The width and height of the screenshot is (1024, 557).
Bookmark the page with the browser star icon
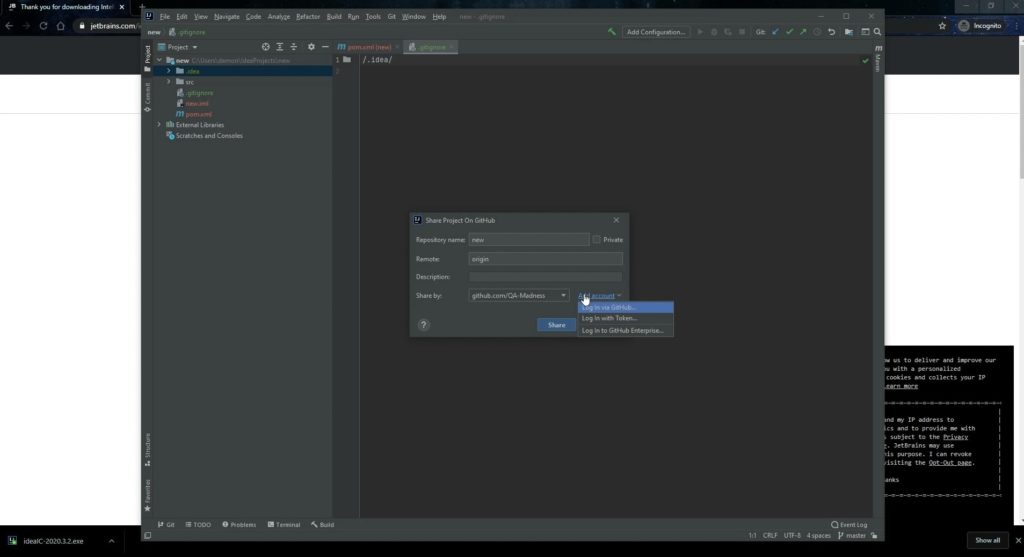[x=942, y=25]
